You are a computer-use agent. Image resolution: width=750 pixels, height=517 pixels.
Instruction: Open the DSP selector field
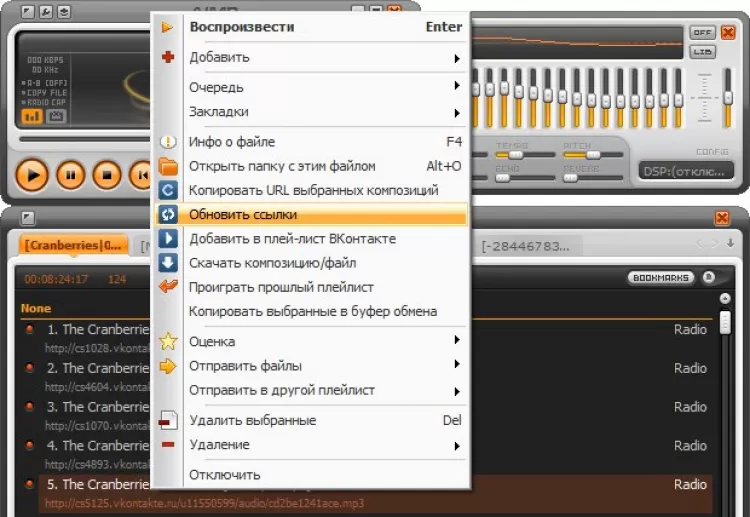[686, 171]
